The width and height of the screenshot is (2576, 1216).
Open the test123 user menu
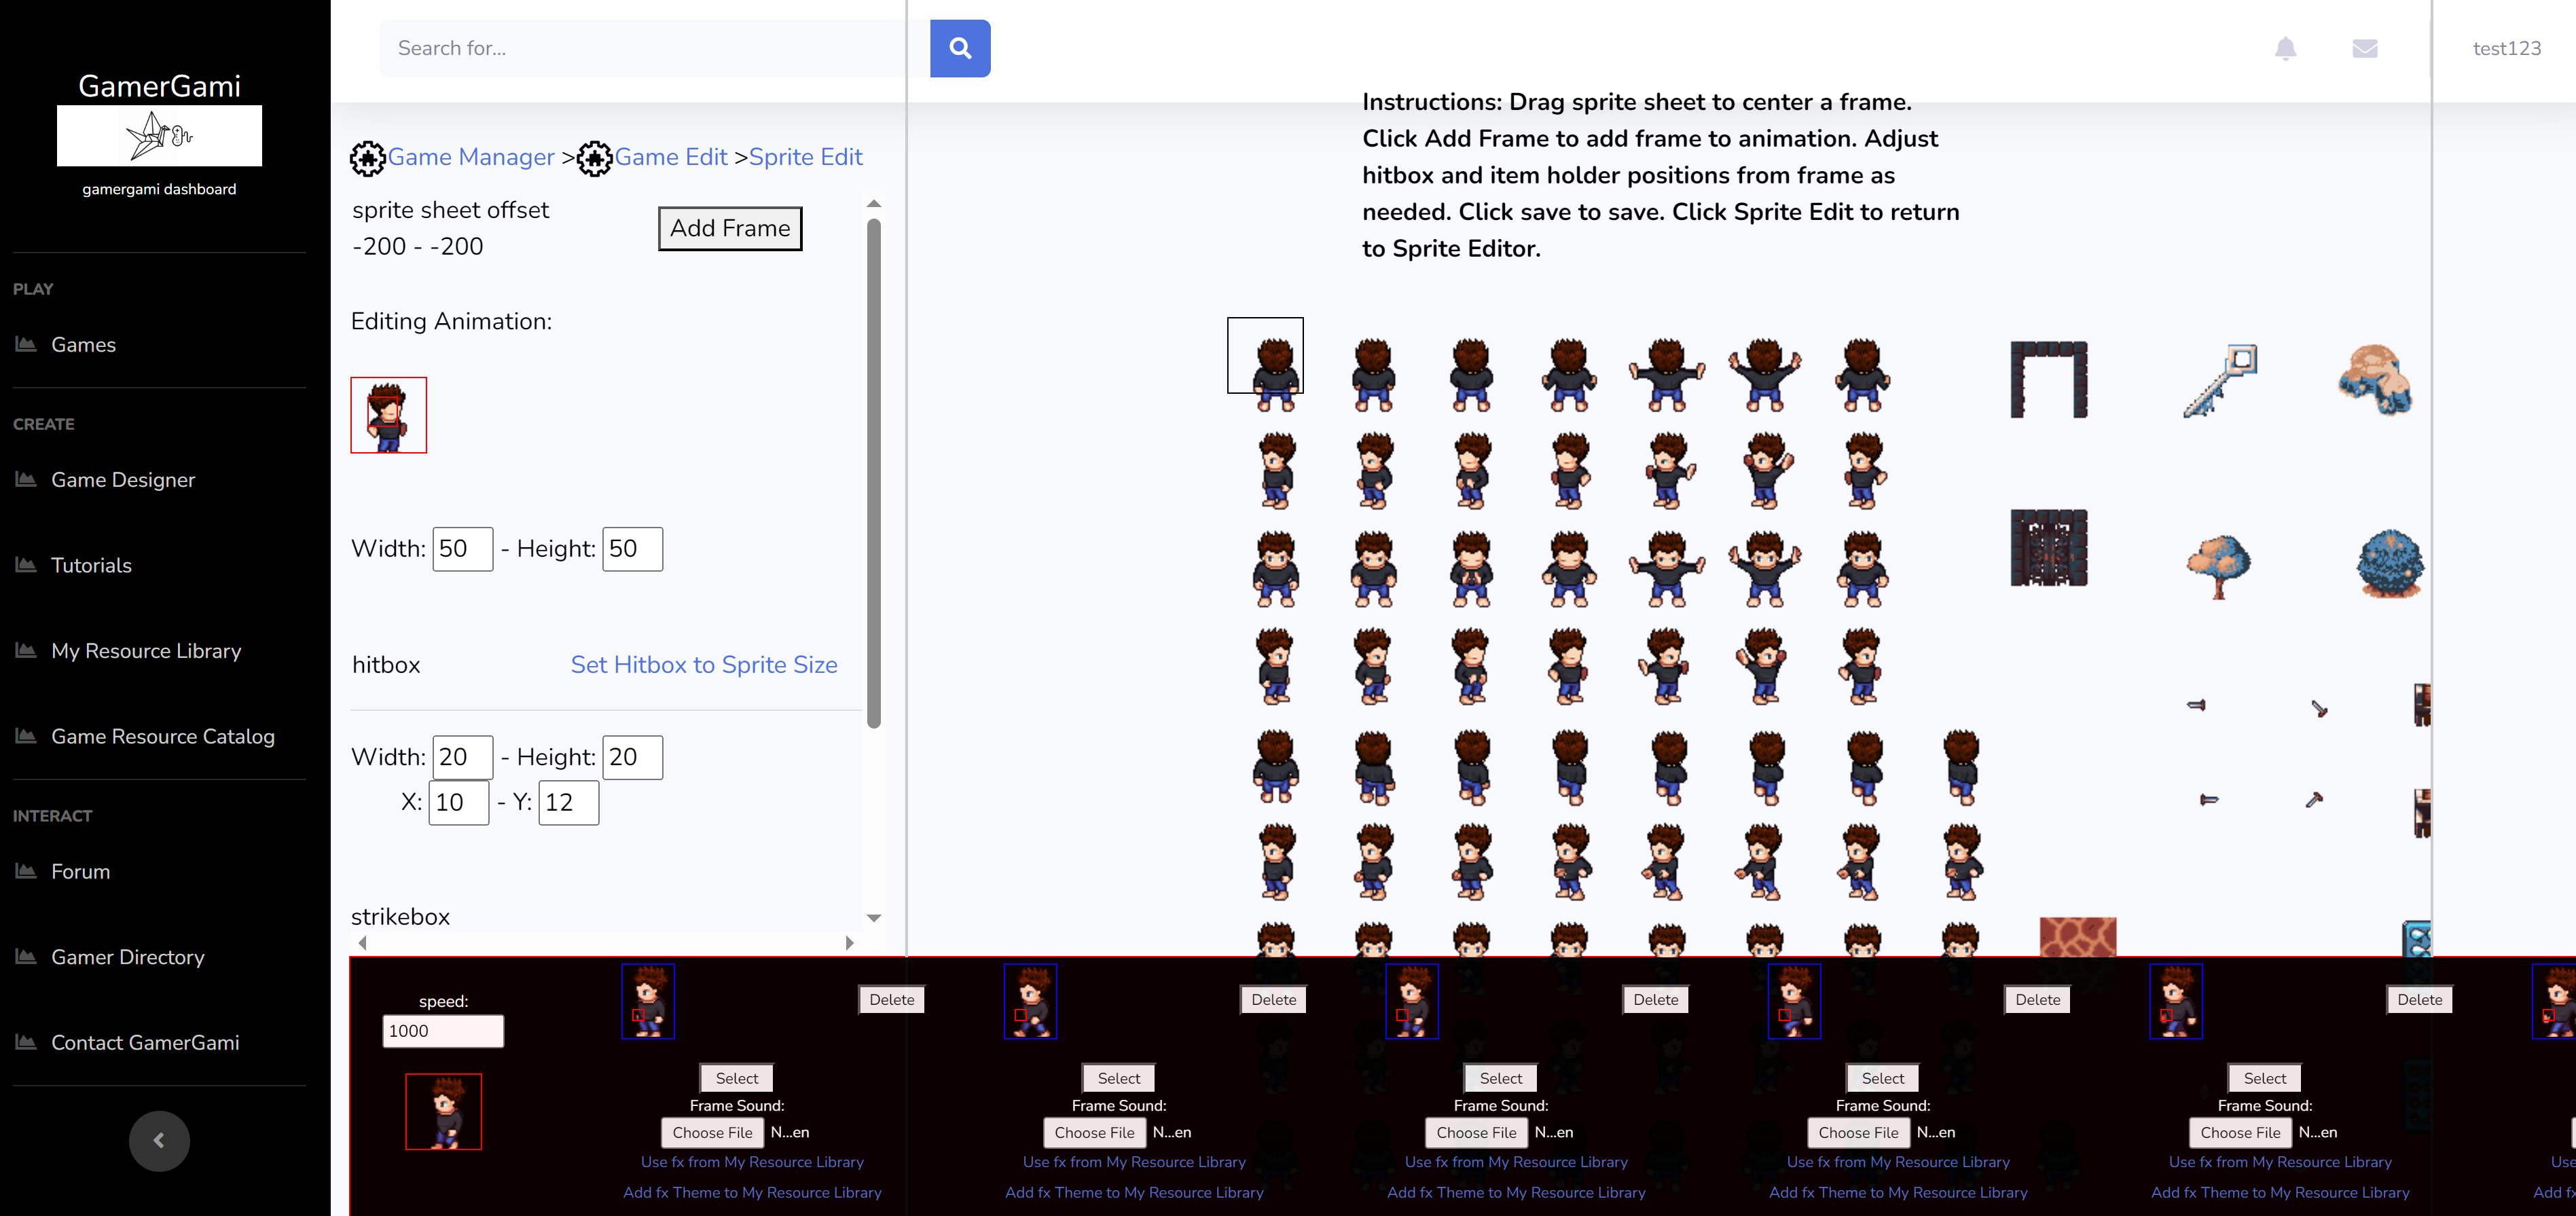2506,48
